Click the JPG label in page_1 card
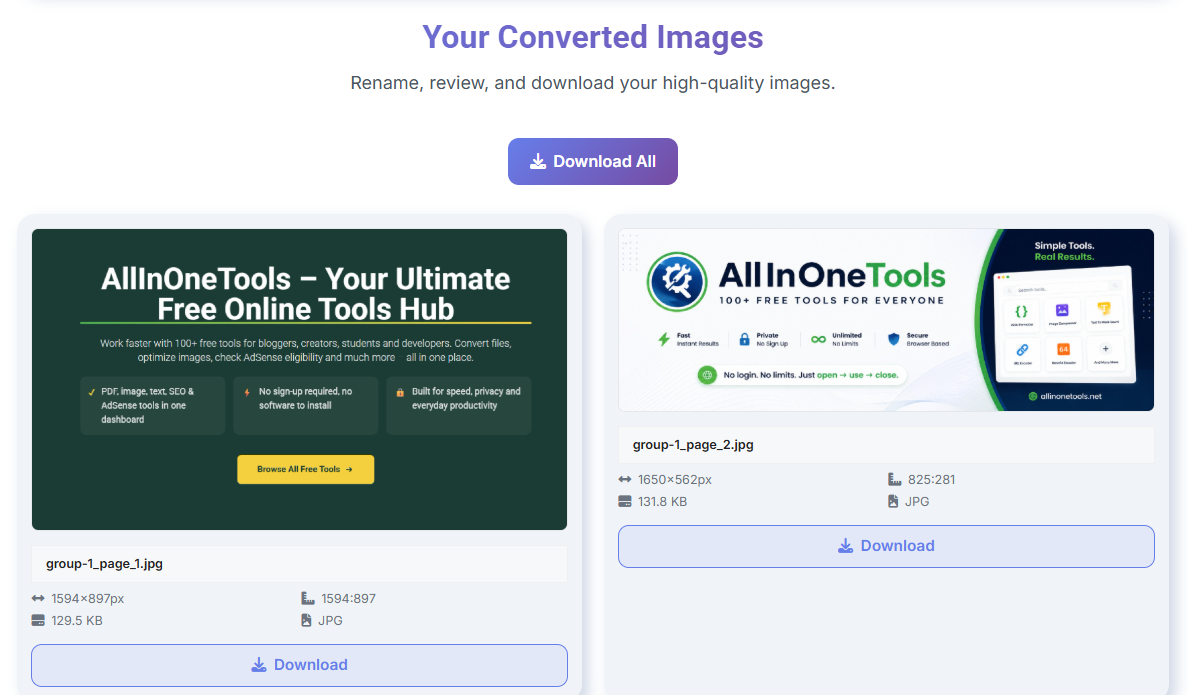 pos(330,621)
